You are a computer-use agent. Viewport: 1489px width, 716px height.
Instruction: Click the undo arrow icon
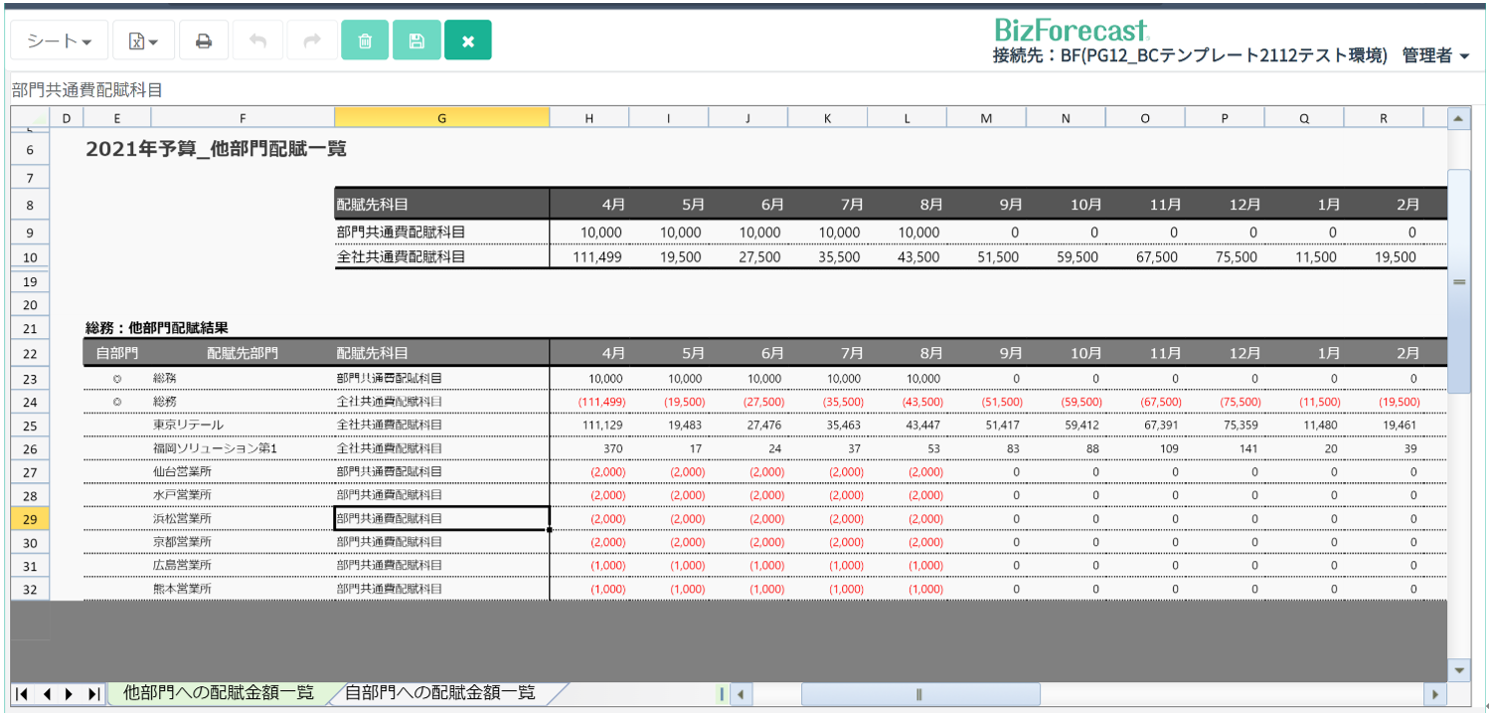point(258,41)
